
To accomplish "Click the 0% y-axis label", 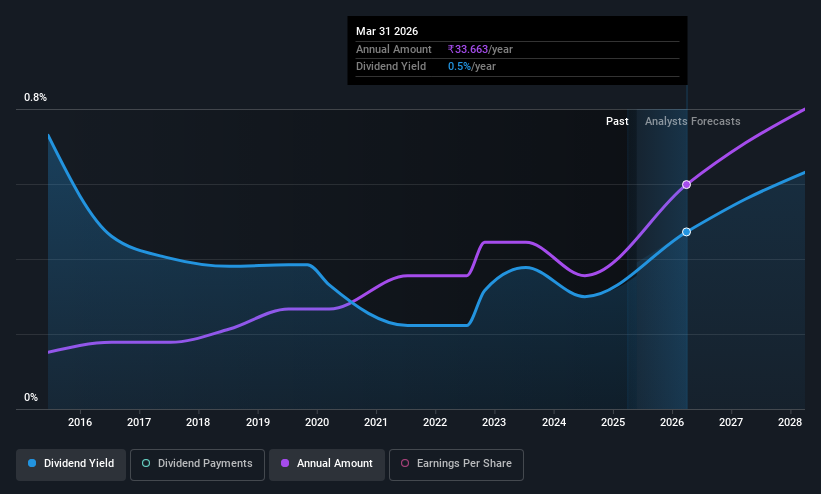I will click(31, 398).
